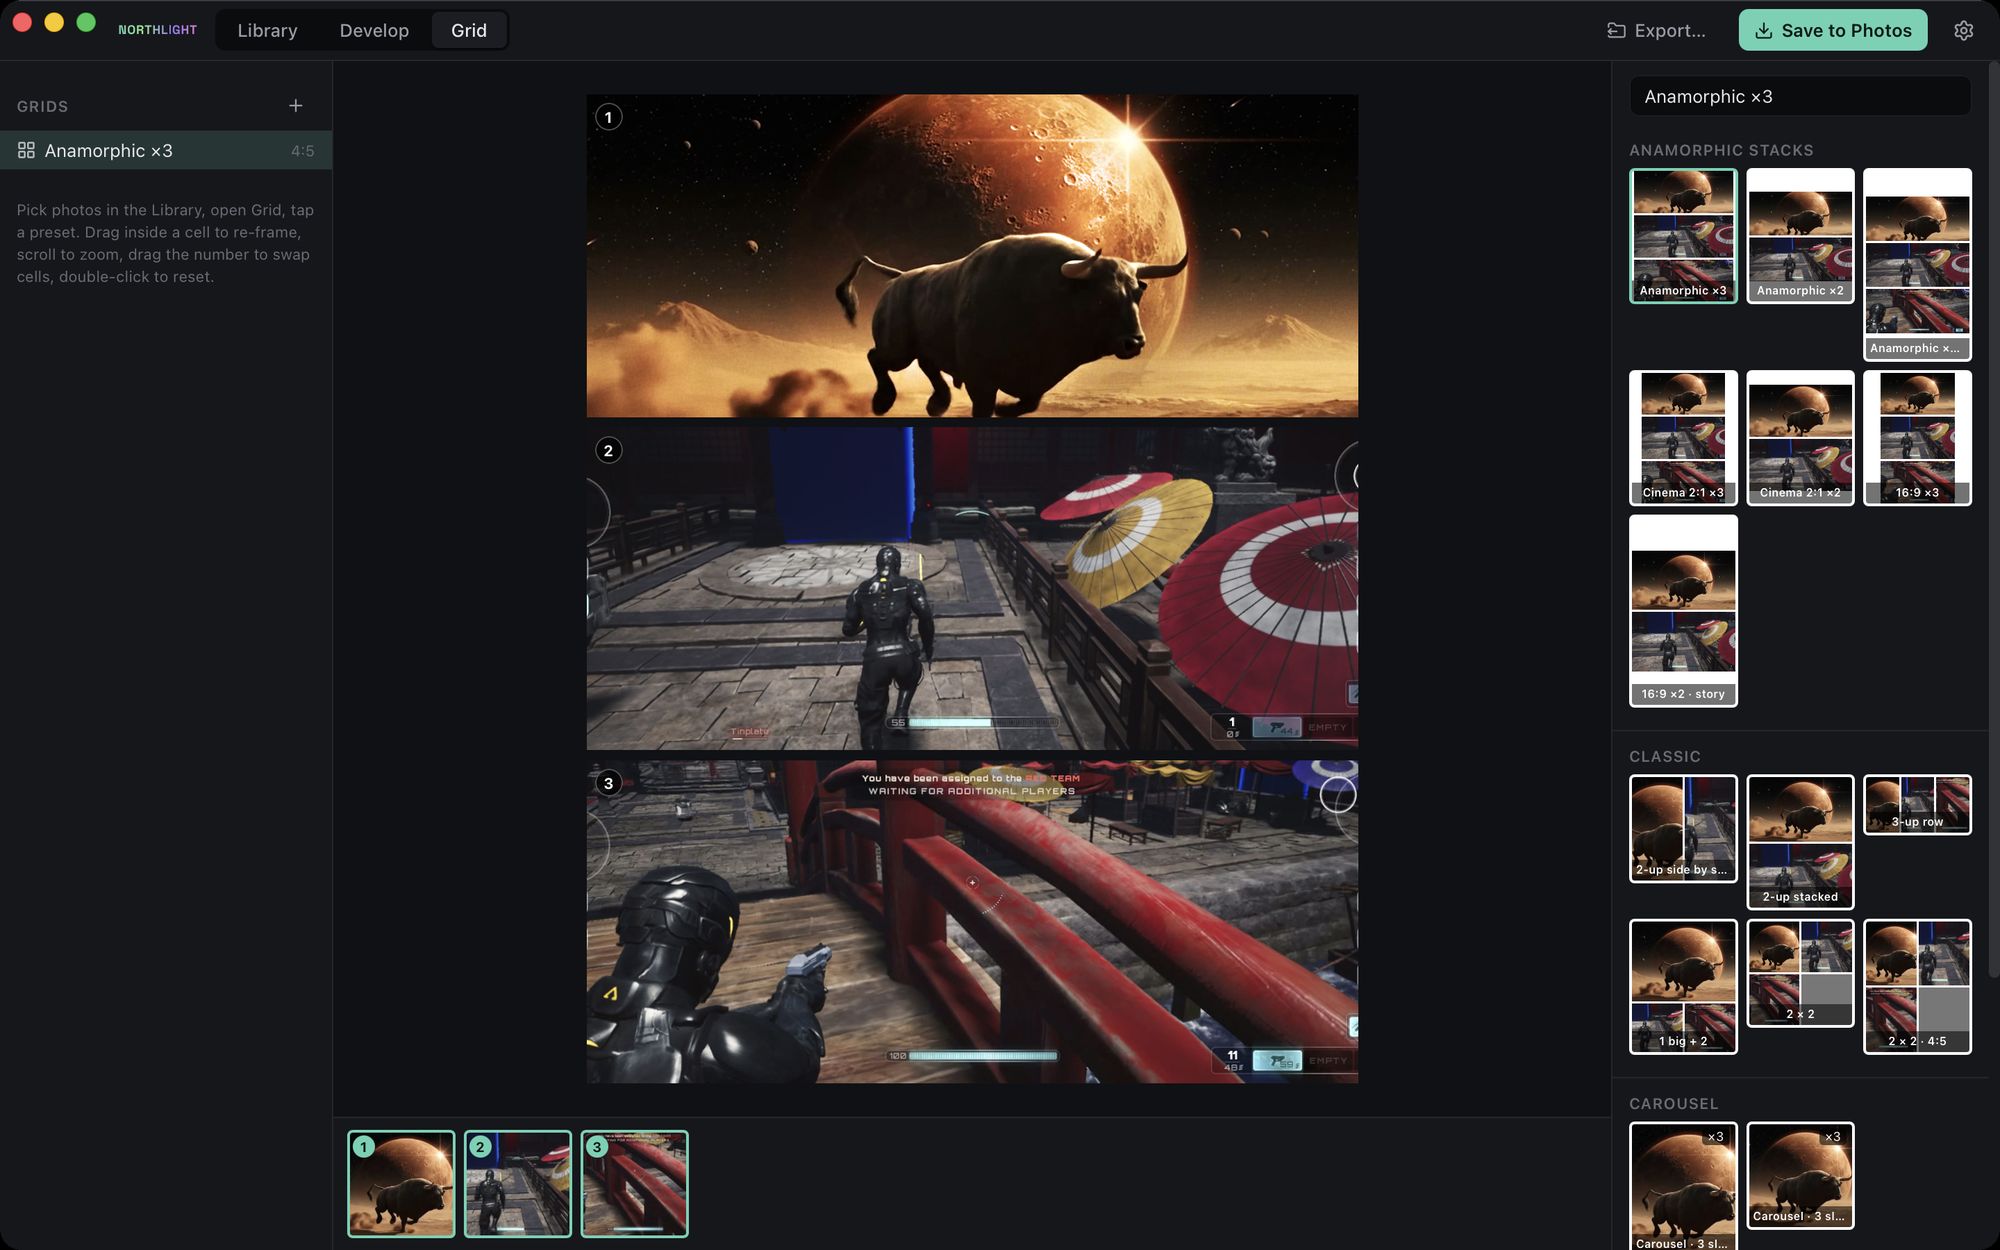Choose the Cinema 2:1 ×3 preset
This screenshot has width=2000, height=1250.
(x=1683, y=438)
